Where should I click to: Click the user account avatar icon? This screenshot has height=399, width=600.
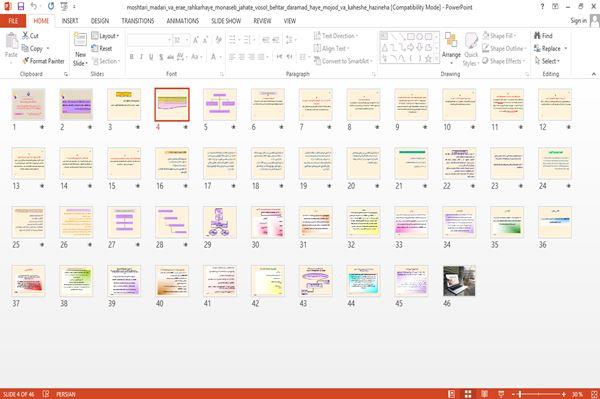595,21
